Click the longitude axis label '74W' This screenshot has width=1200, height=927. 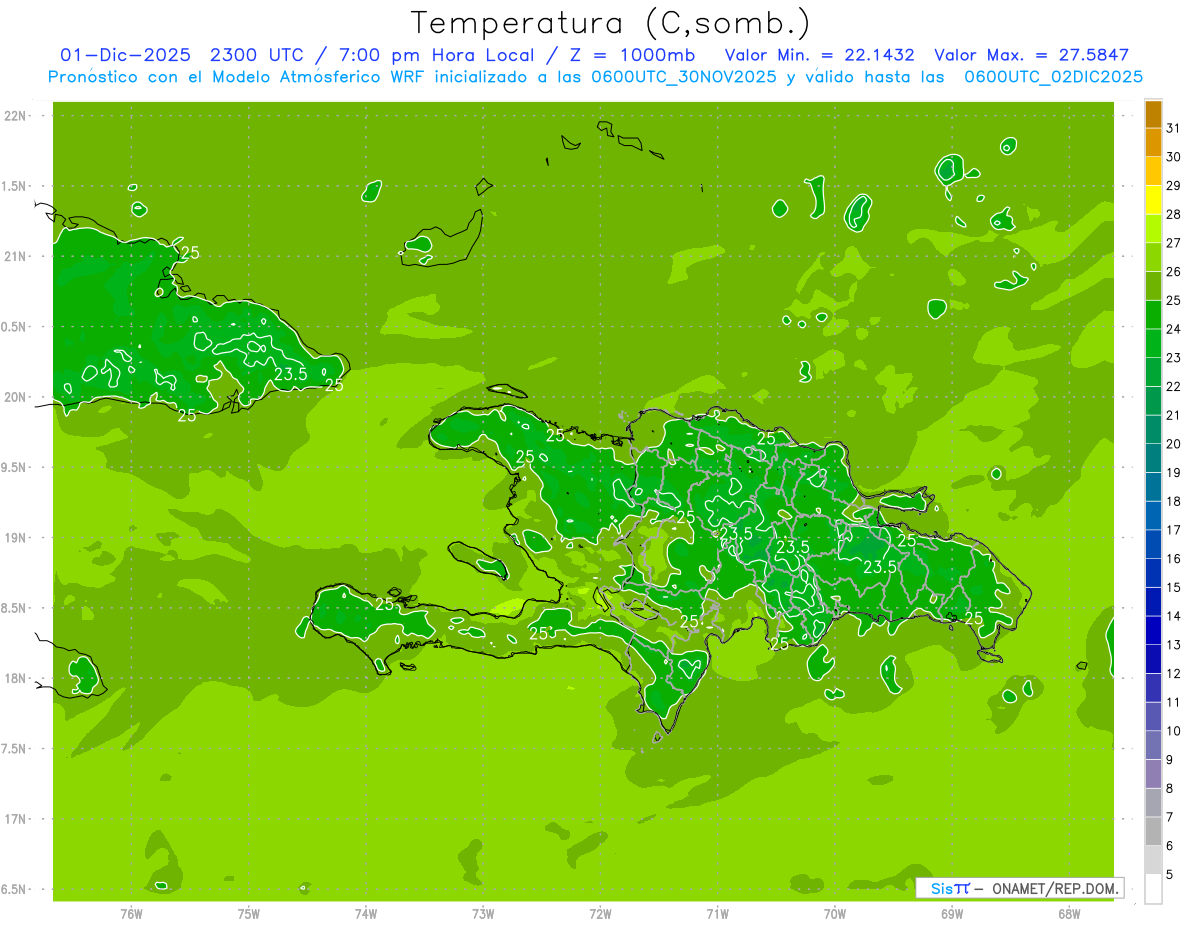pos(365,914)
